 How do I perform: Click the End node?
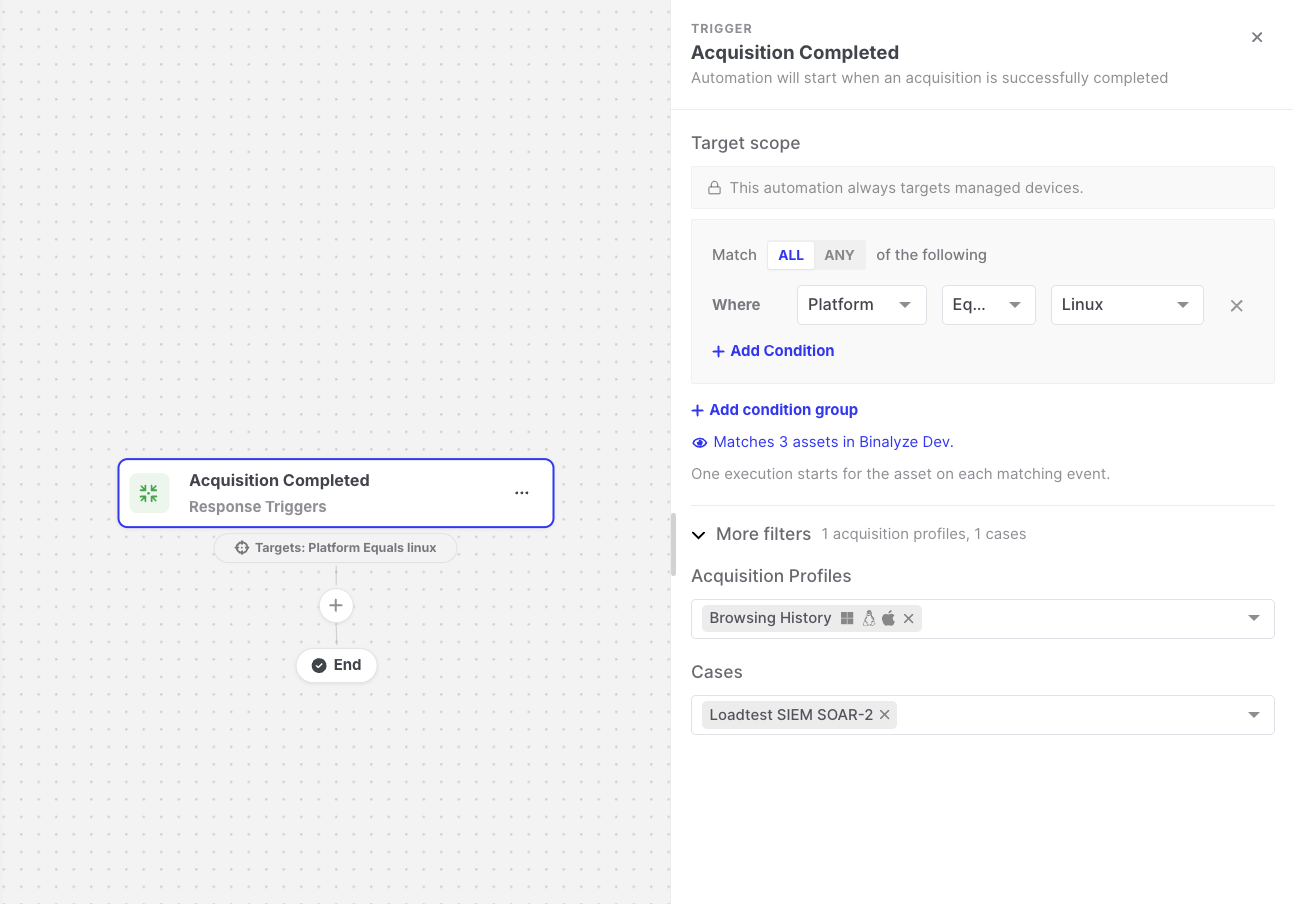click(x=336, y=665)
